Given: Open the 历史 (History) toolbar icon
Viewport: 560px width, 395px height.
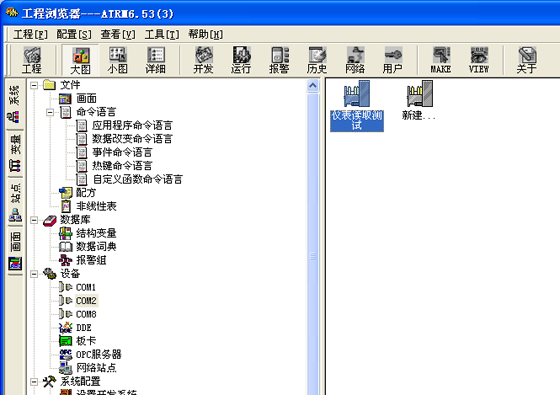Looking at the screenshot, I should pos(317,60).
